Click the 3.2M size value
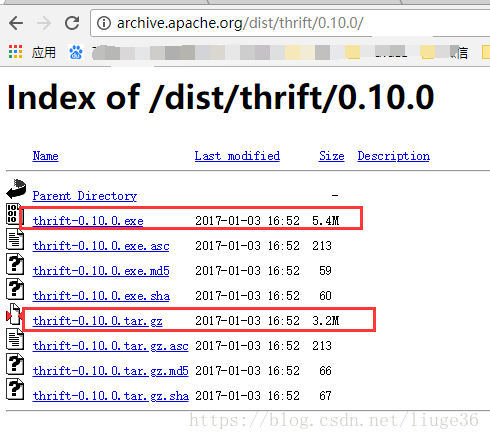 [x=326, y=321]
